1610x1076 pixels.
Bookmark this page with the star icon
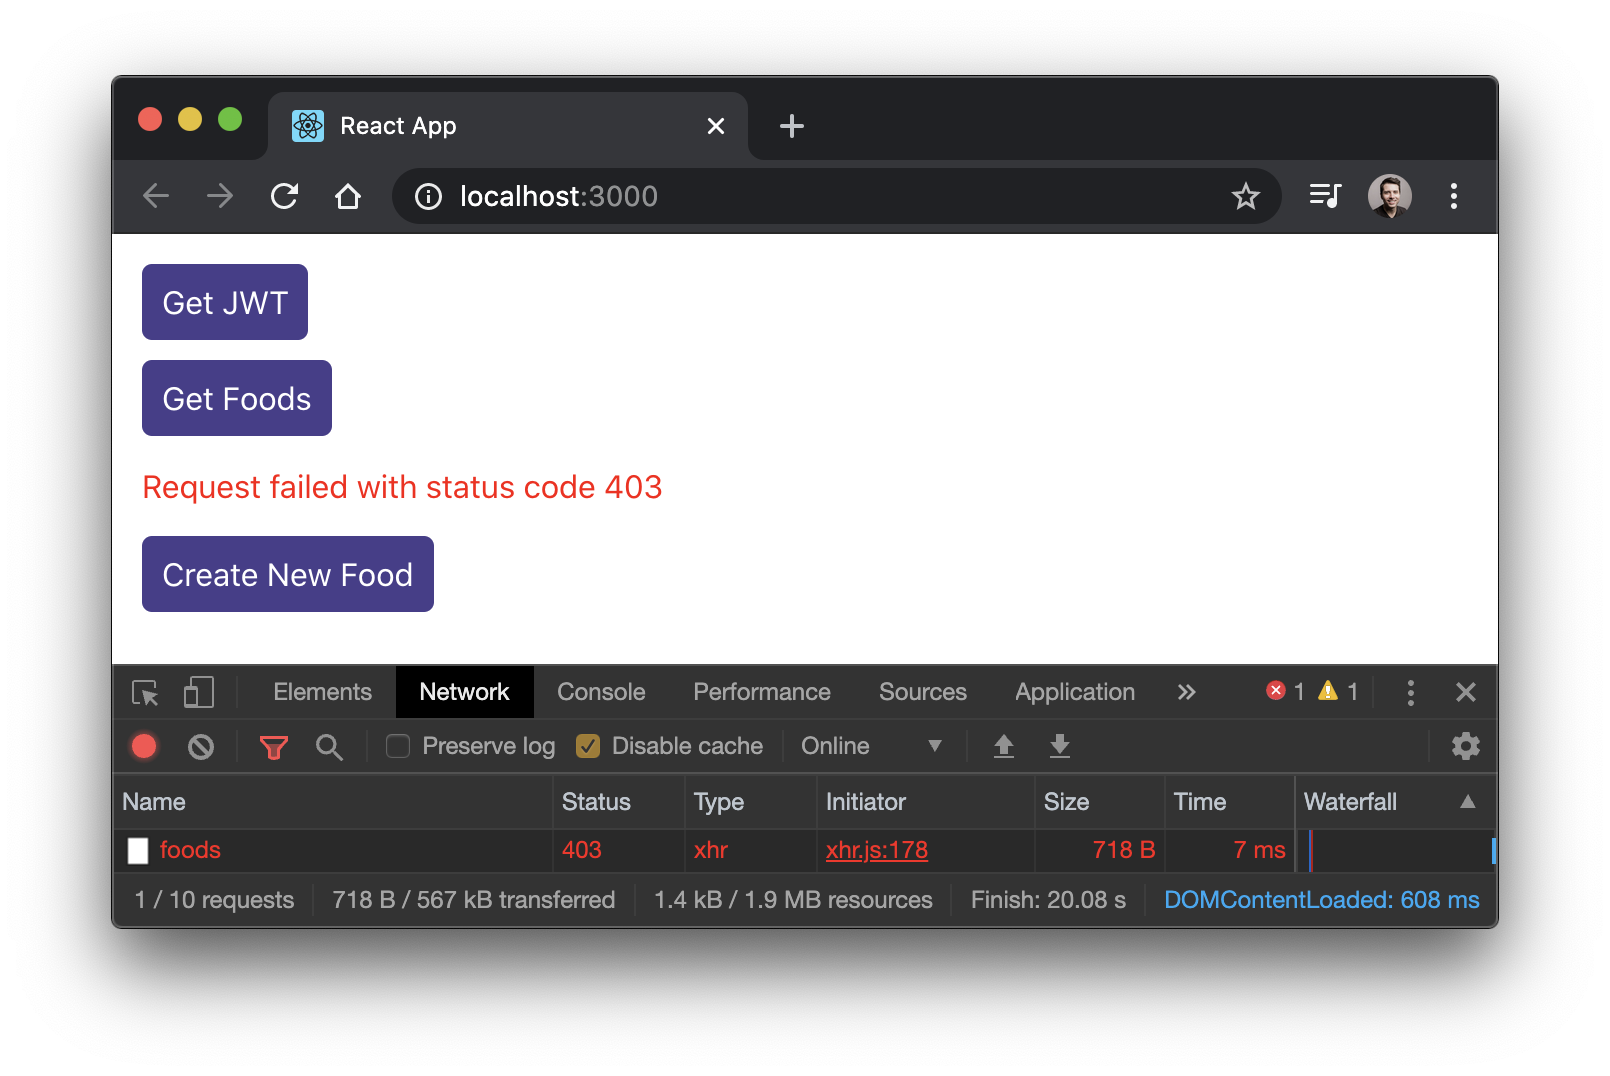1245,197
